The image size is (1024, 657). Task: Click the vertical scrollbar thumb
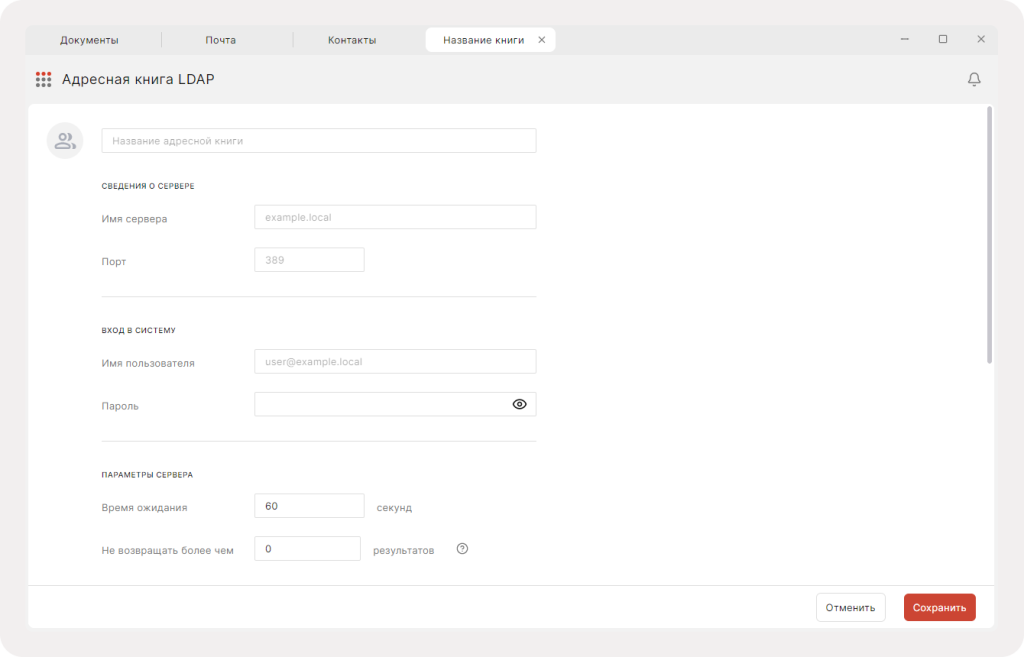click(x=989, y=235)
